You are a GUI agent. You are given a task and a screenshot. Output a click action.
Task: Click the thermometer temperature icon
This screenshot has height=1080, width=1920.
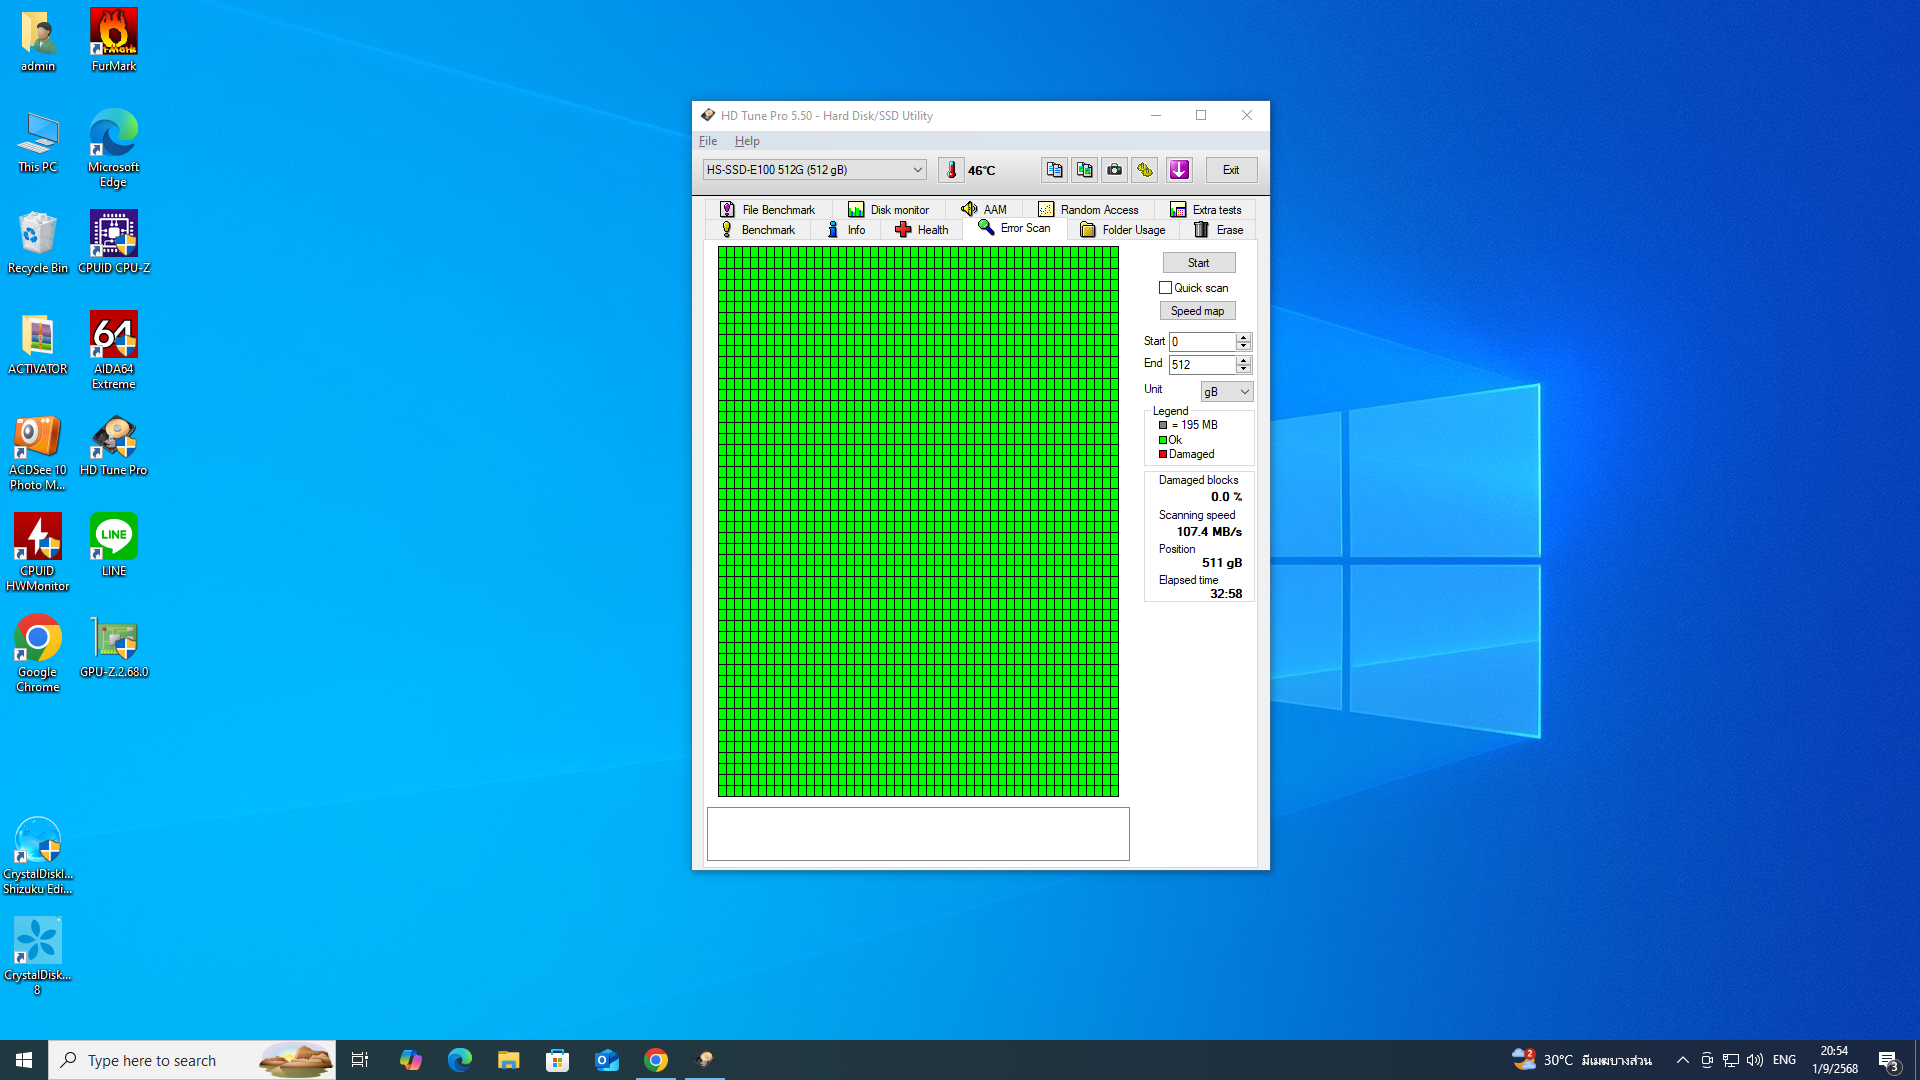pyautogui.click(x=951, y=170)
